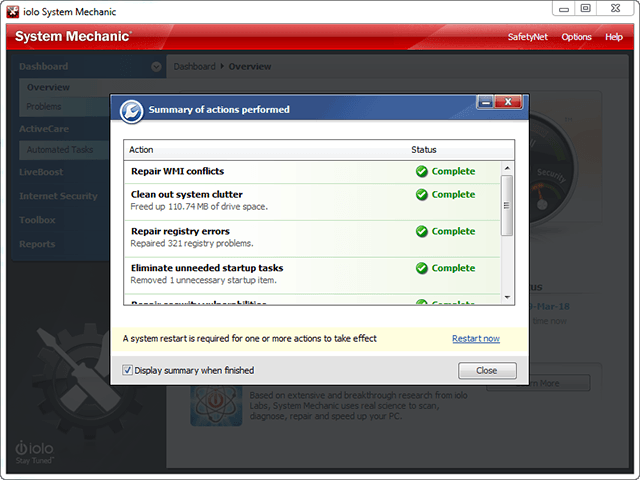Click the green check beside Eliminate unneeded startup tasks
Image resolution: width=640 pixels, height=480 pixels.
pos(422,268)
